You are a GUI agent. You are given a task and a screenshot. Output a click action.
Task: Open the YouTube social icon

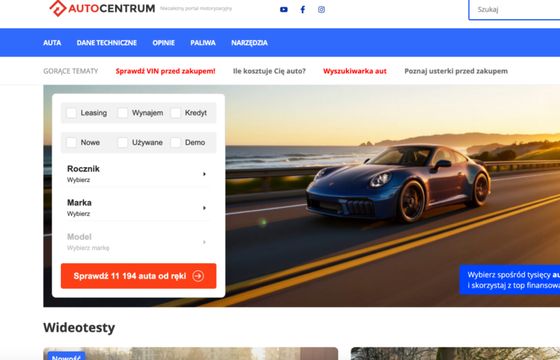(284, 10)
